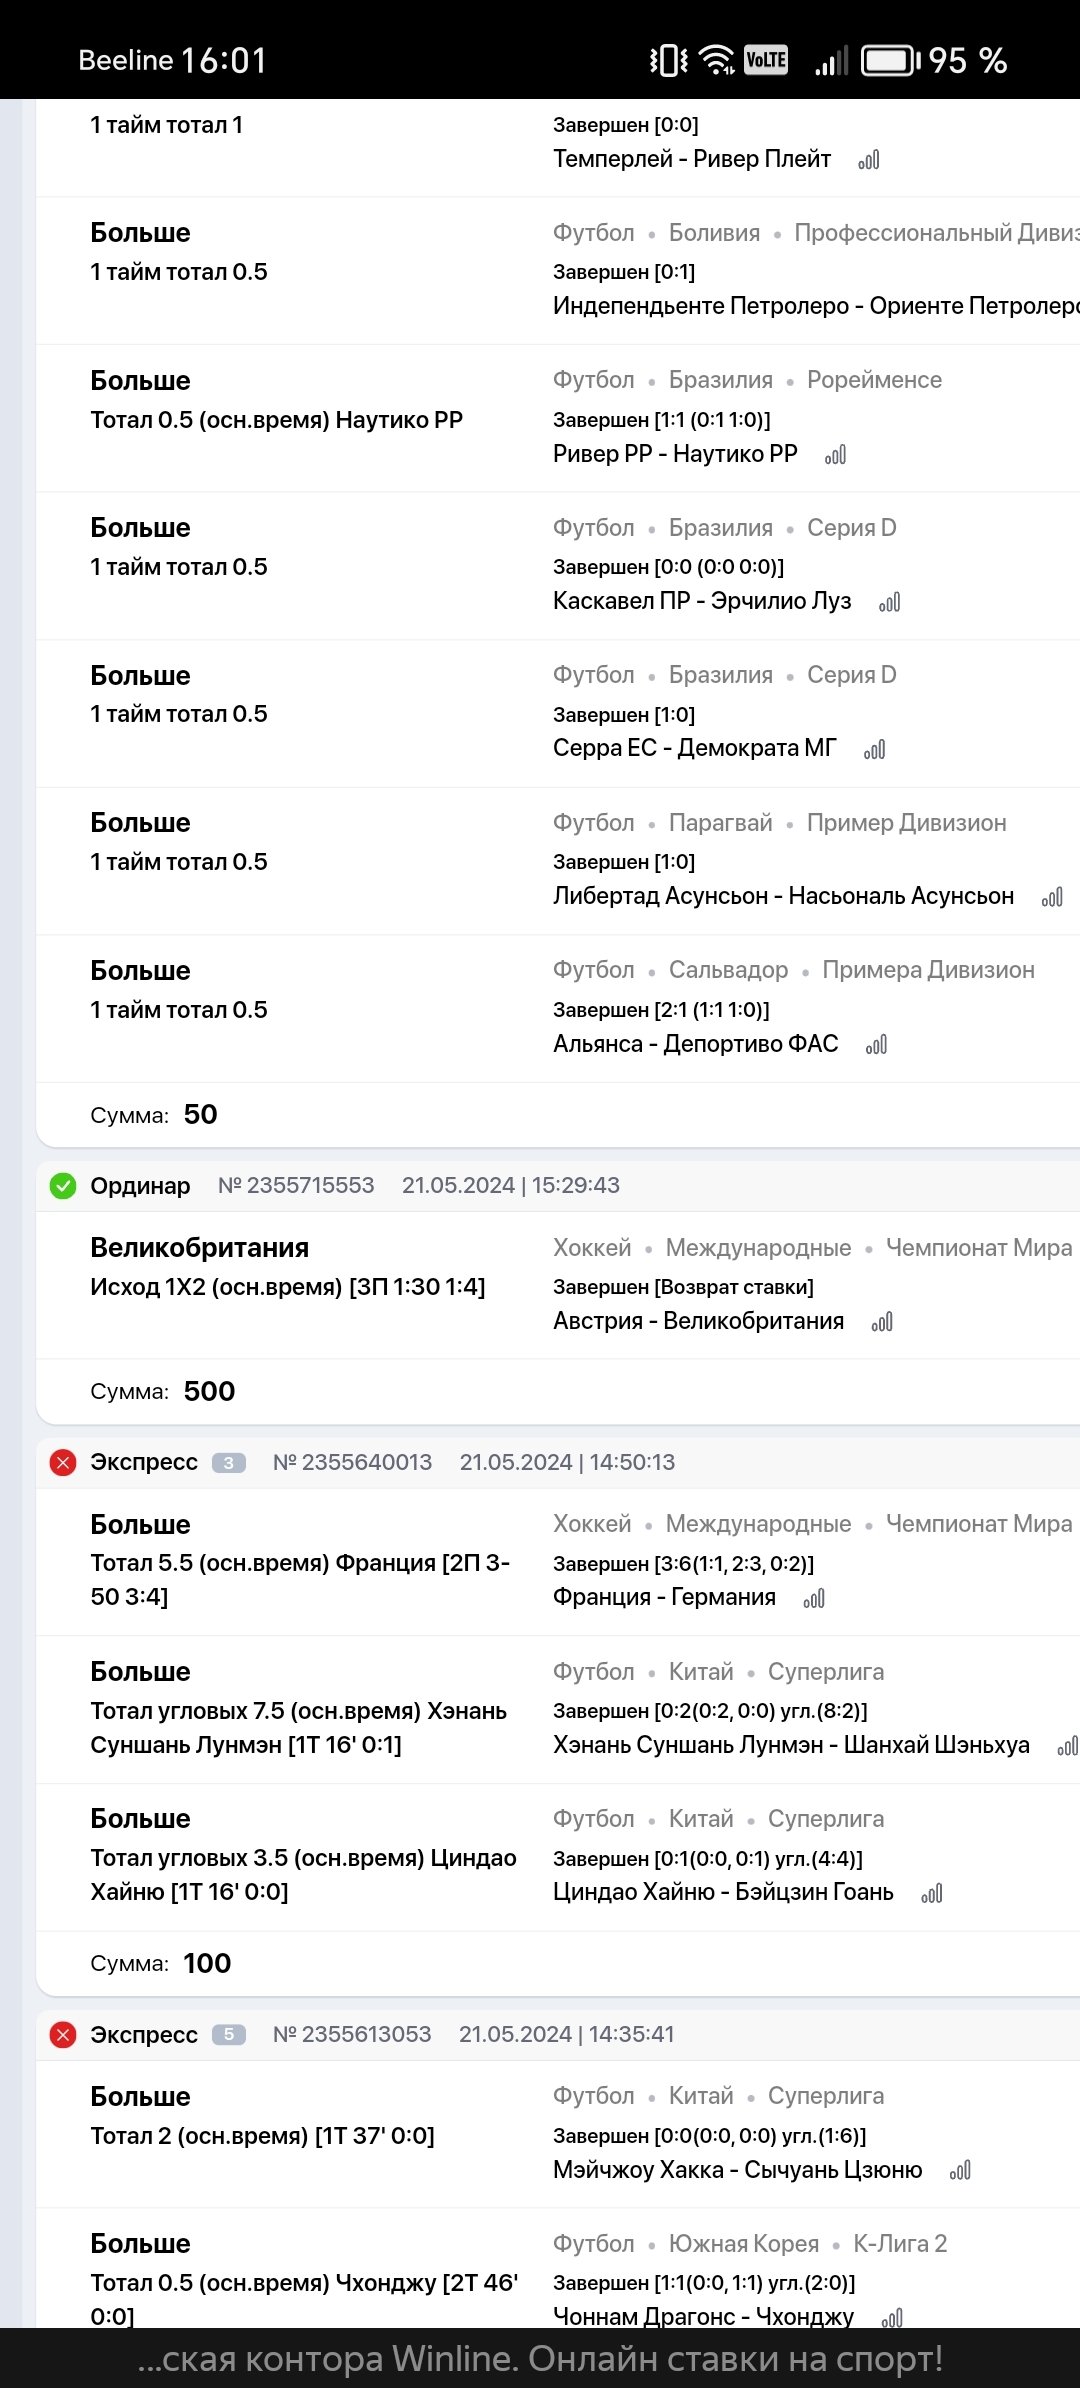Tap the Winline page title bar

540,2359
